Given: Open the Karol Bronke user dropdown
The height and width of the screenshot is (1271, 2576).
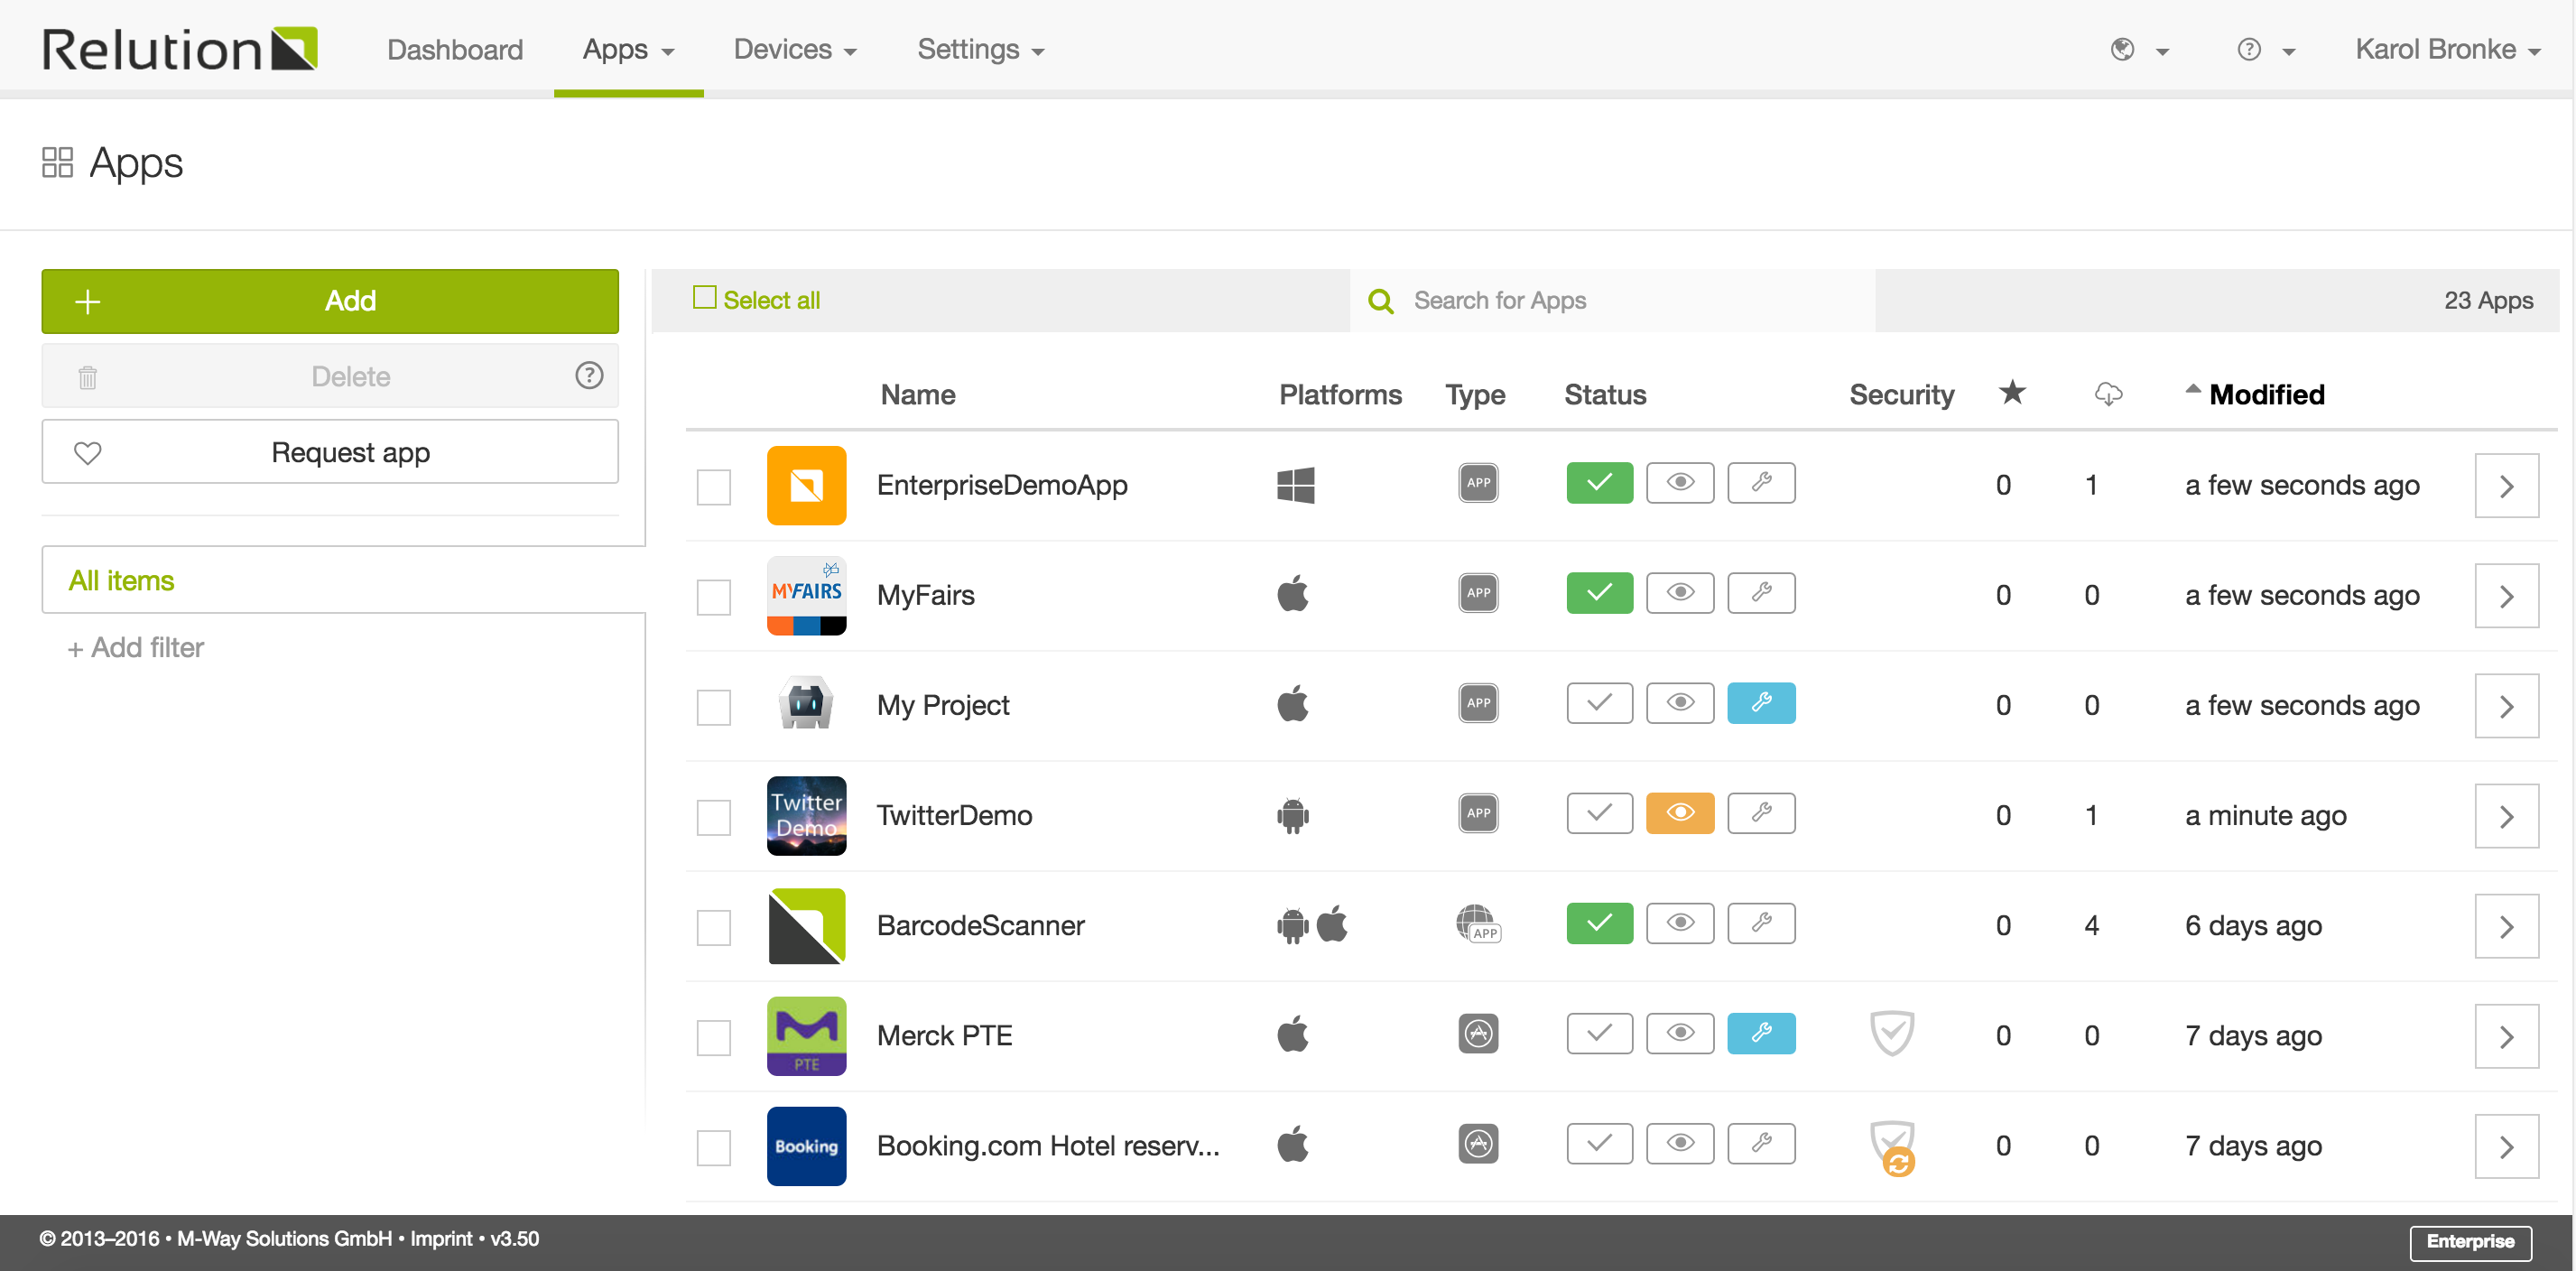Looking at the screenshot, I should click(2446, 49).
